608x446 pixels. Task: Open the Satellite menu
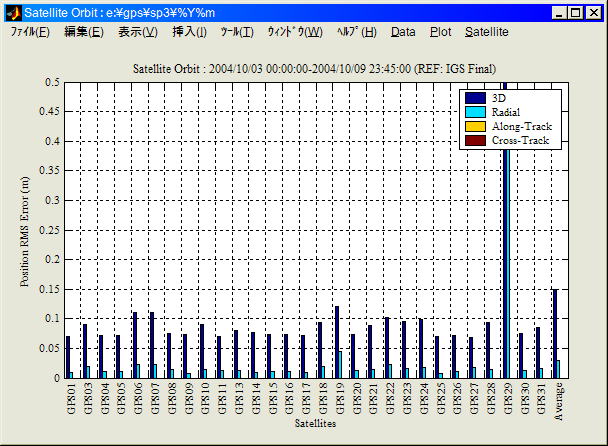[x=487, y=32]
